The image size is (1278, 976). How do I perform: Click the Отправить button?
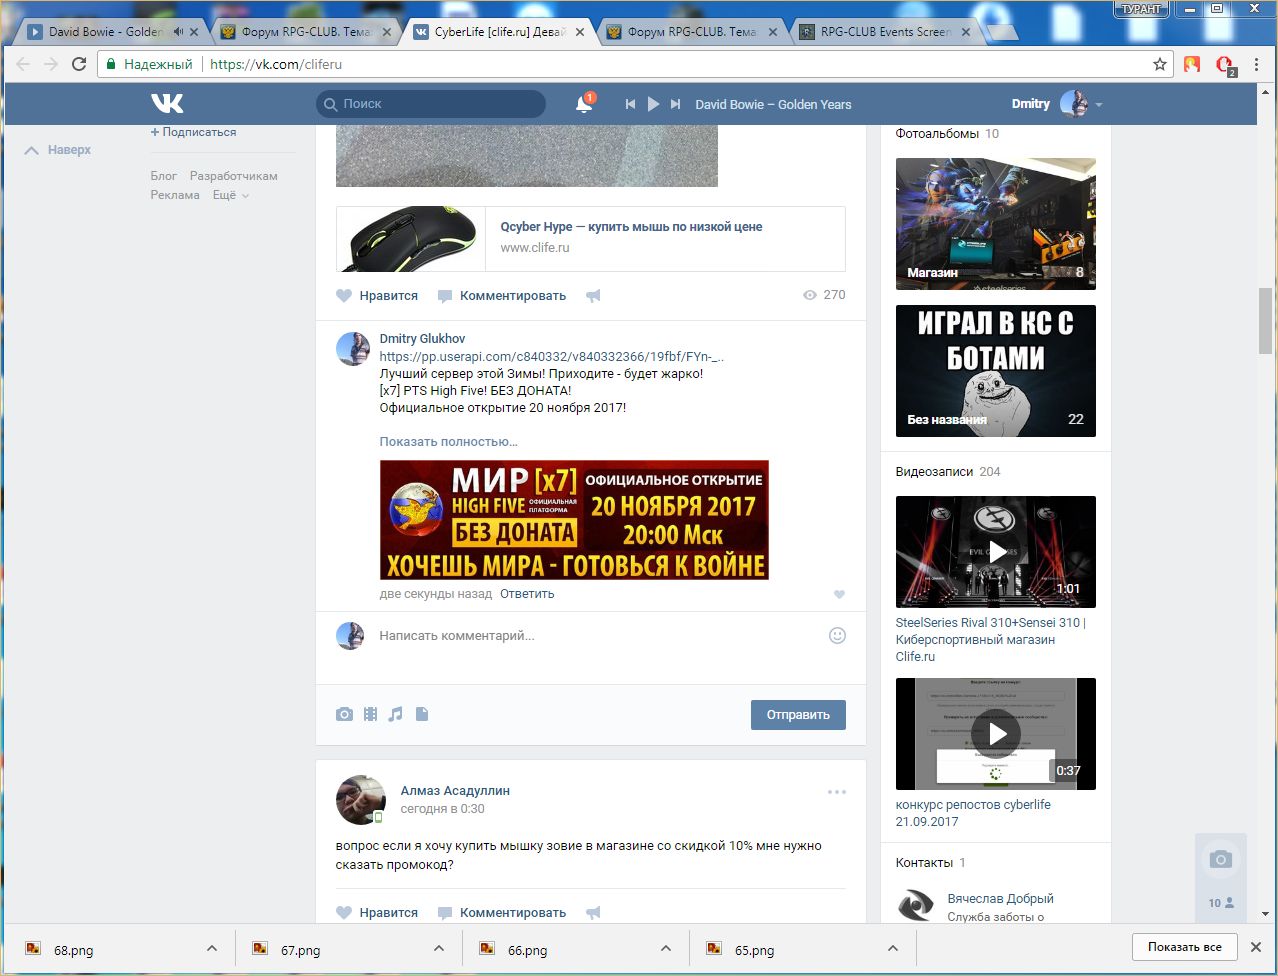[x=798, y=715]
